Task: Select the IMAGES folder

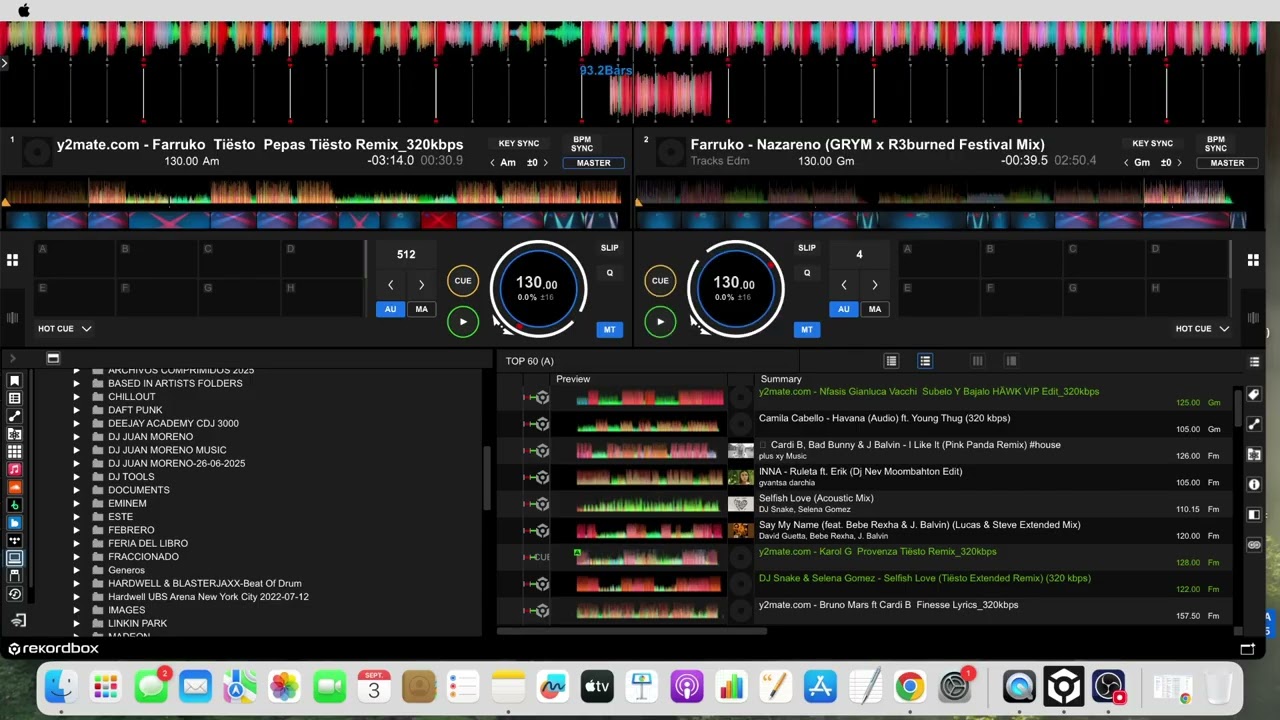Action: (x=127, y=610)
